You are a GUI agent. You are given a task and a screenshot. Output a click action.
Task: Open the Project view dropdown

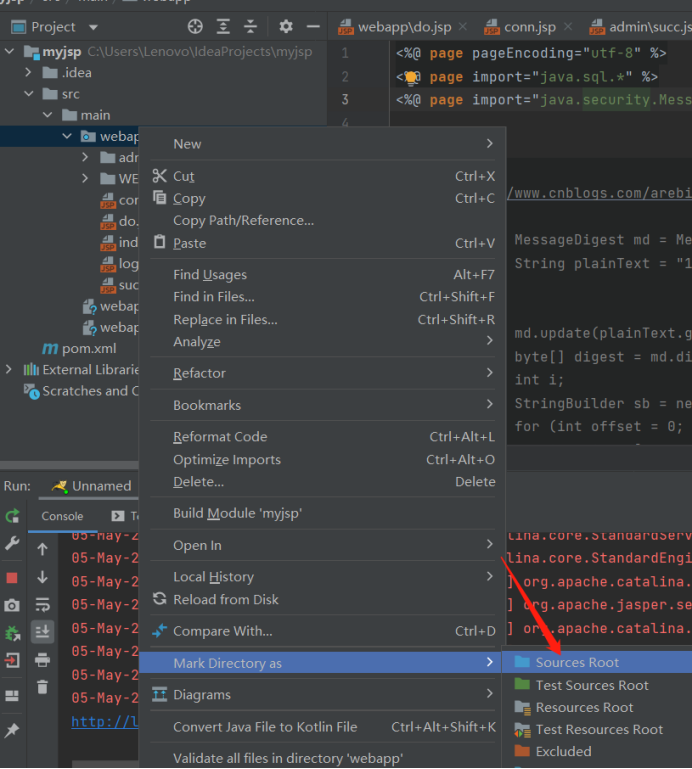pos(92,27)
